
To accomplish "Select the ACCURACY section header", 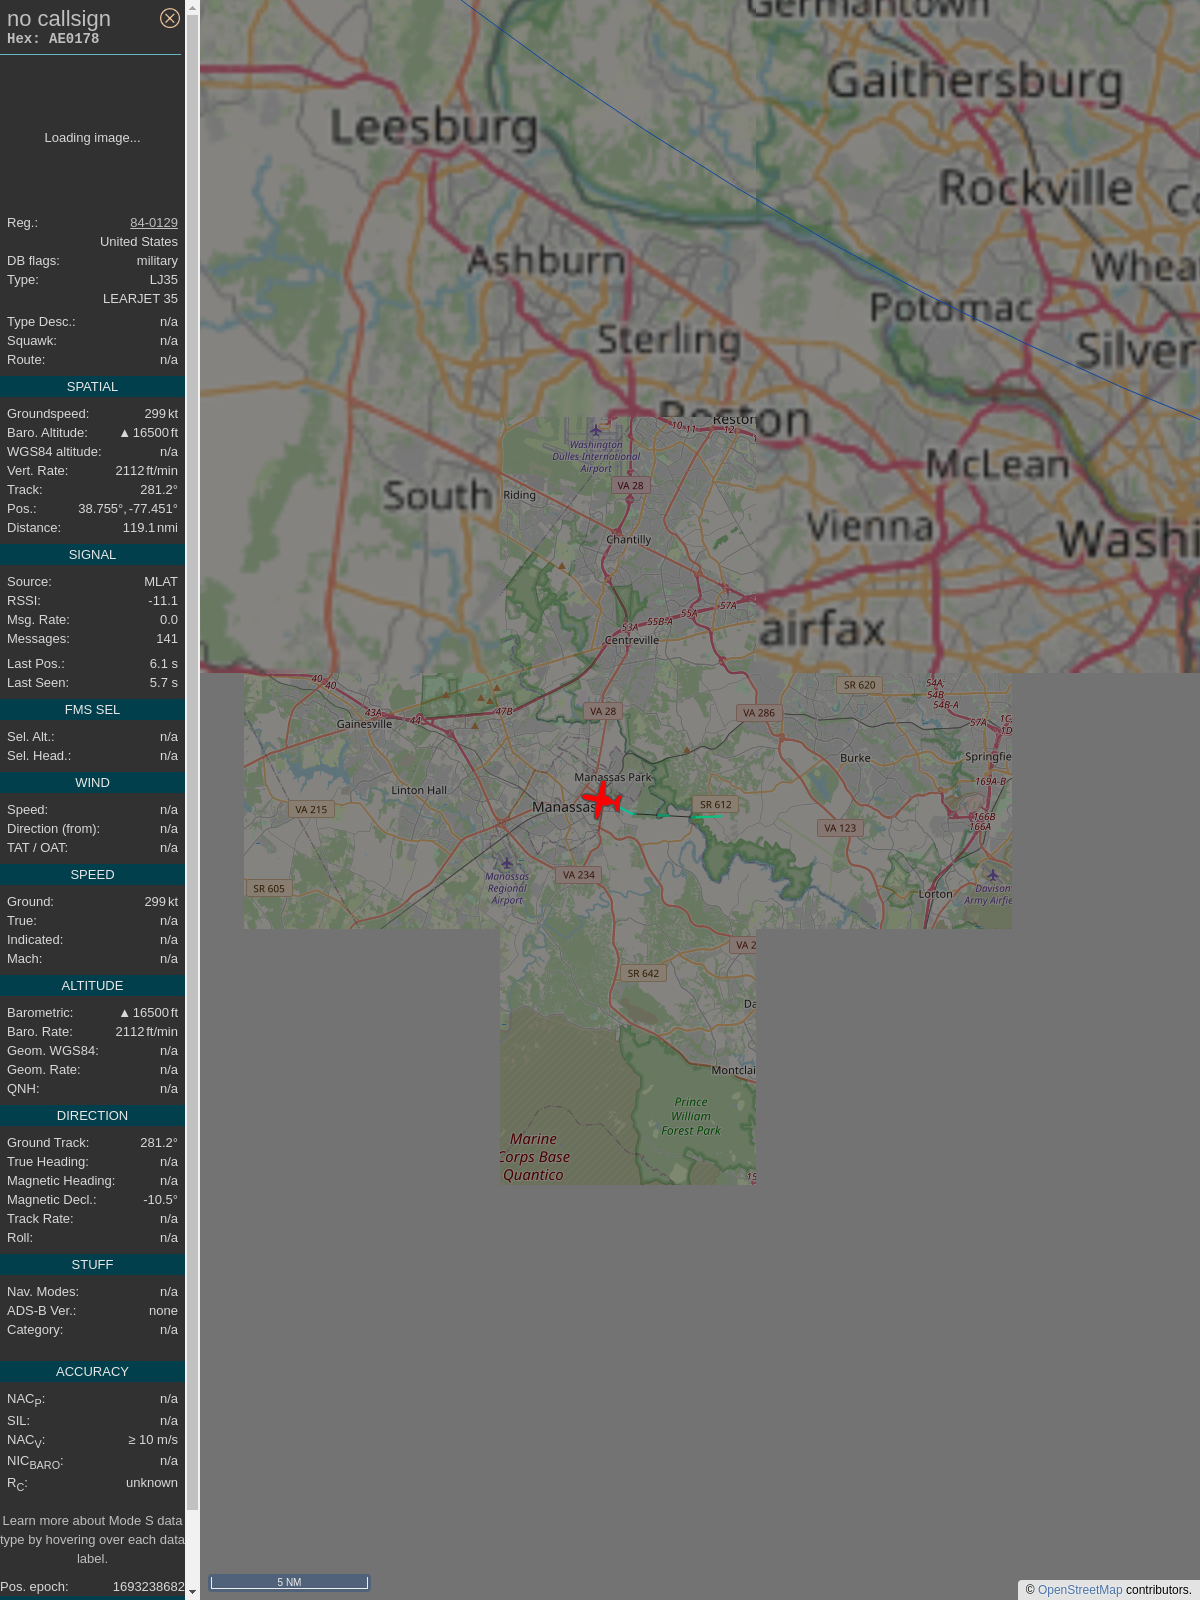I will [92, 1372].
